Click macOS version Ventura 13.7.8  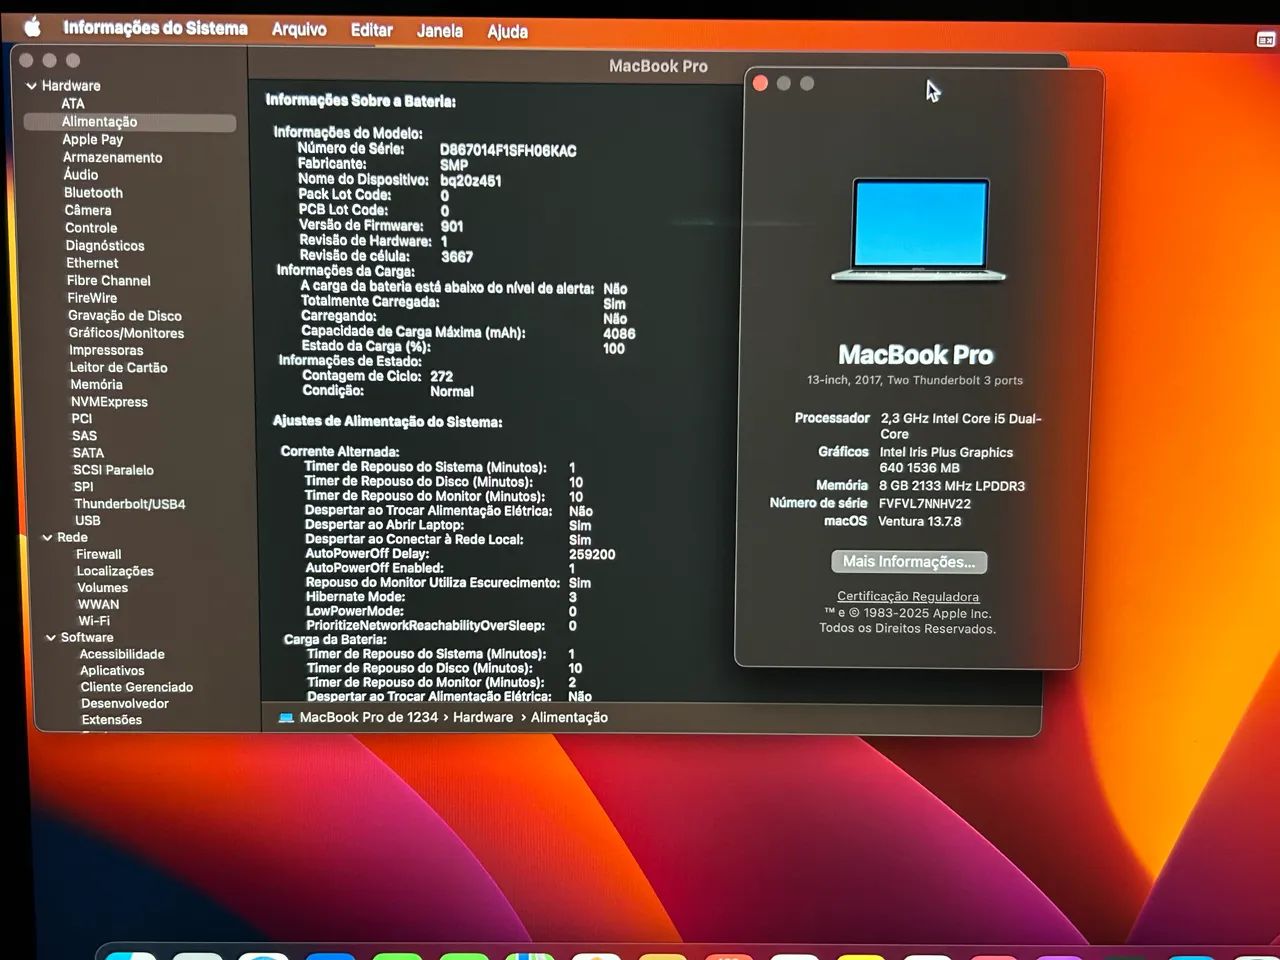click(x=920, y=522)
